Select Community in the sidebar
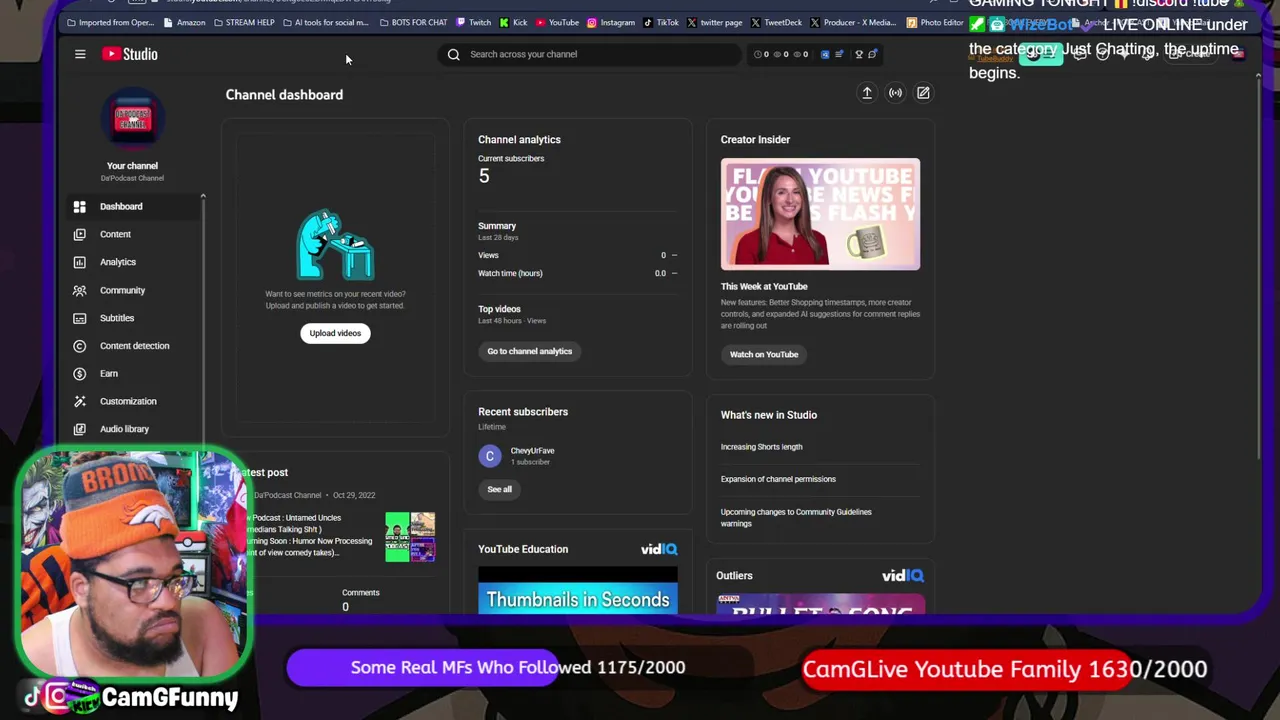This screenshot has width=1280, height=720. coord(132,290)
